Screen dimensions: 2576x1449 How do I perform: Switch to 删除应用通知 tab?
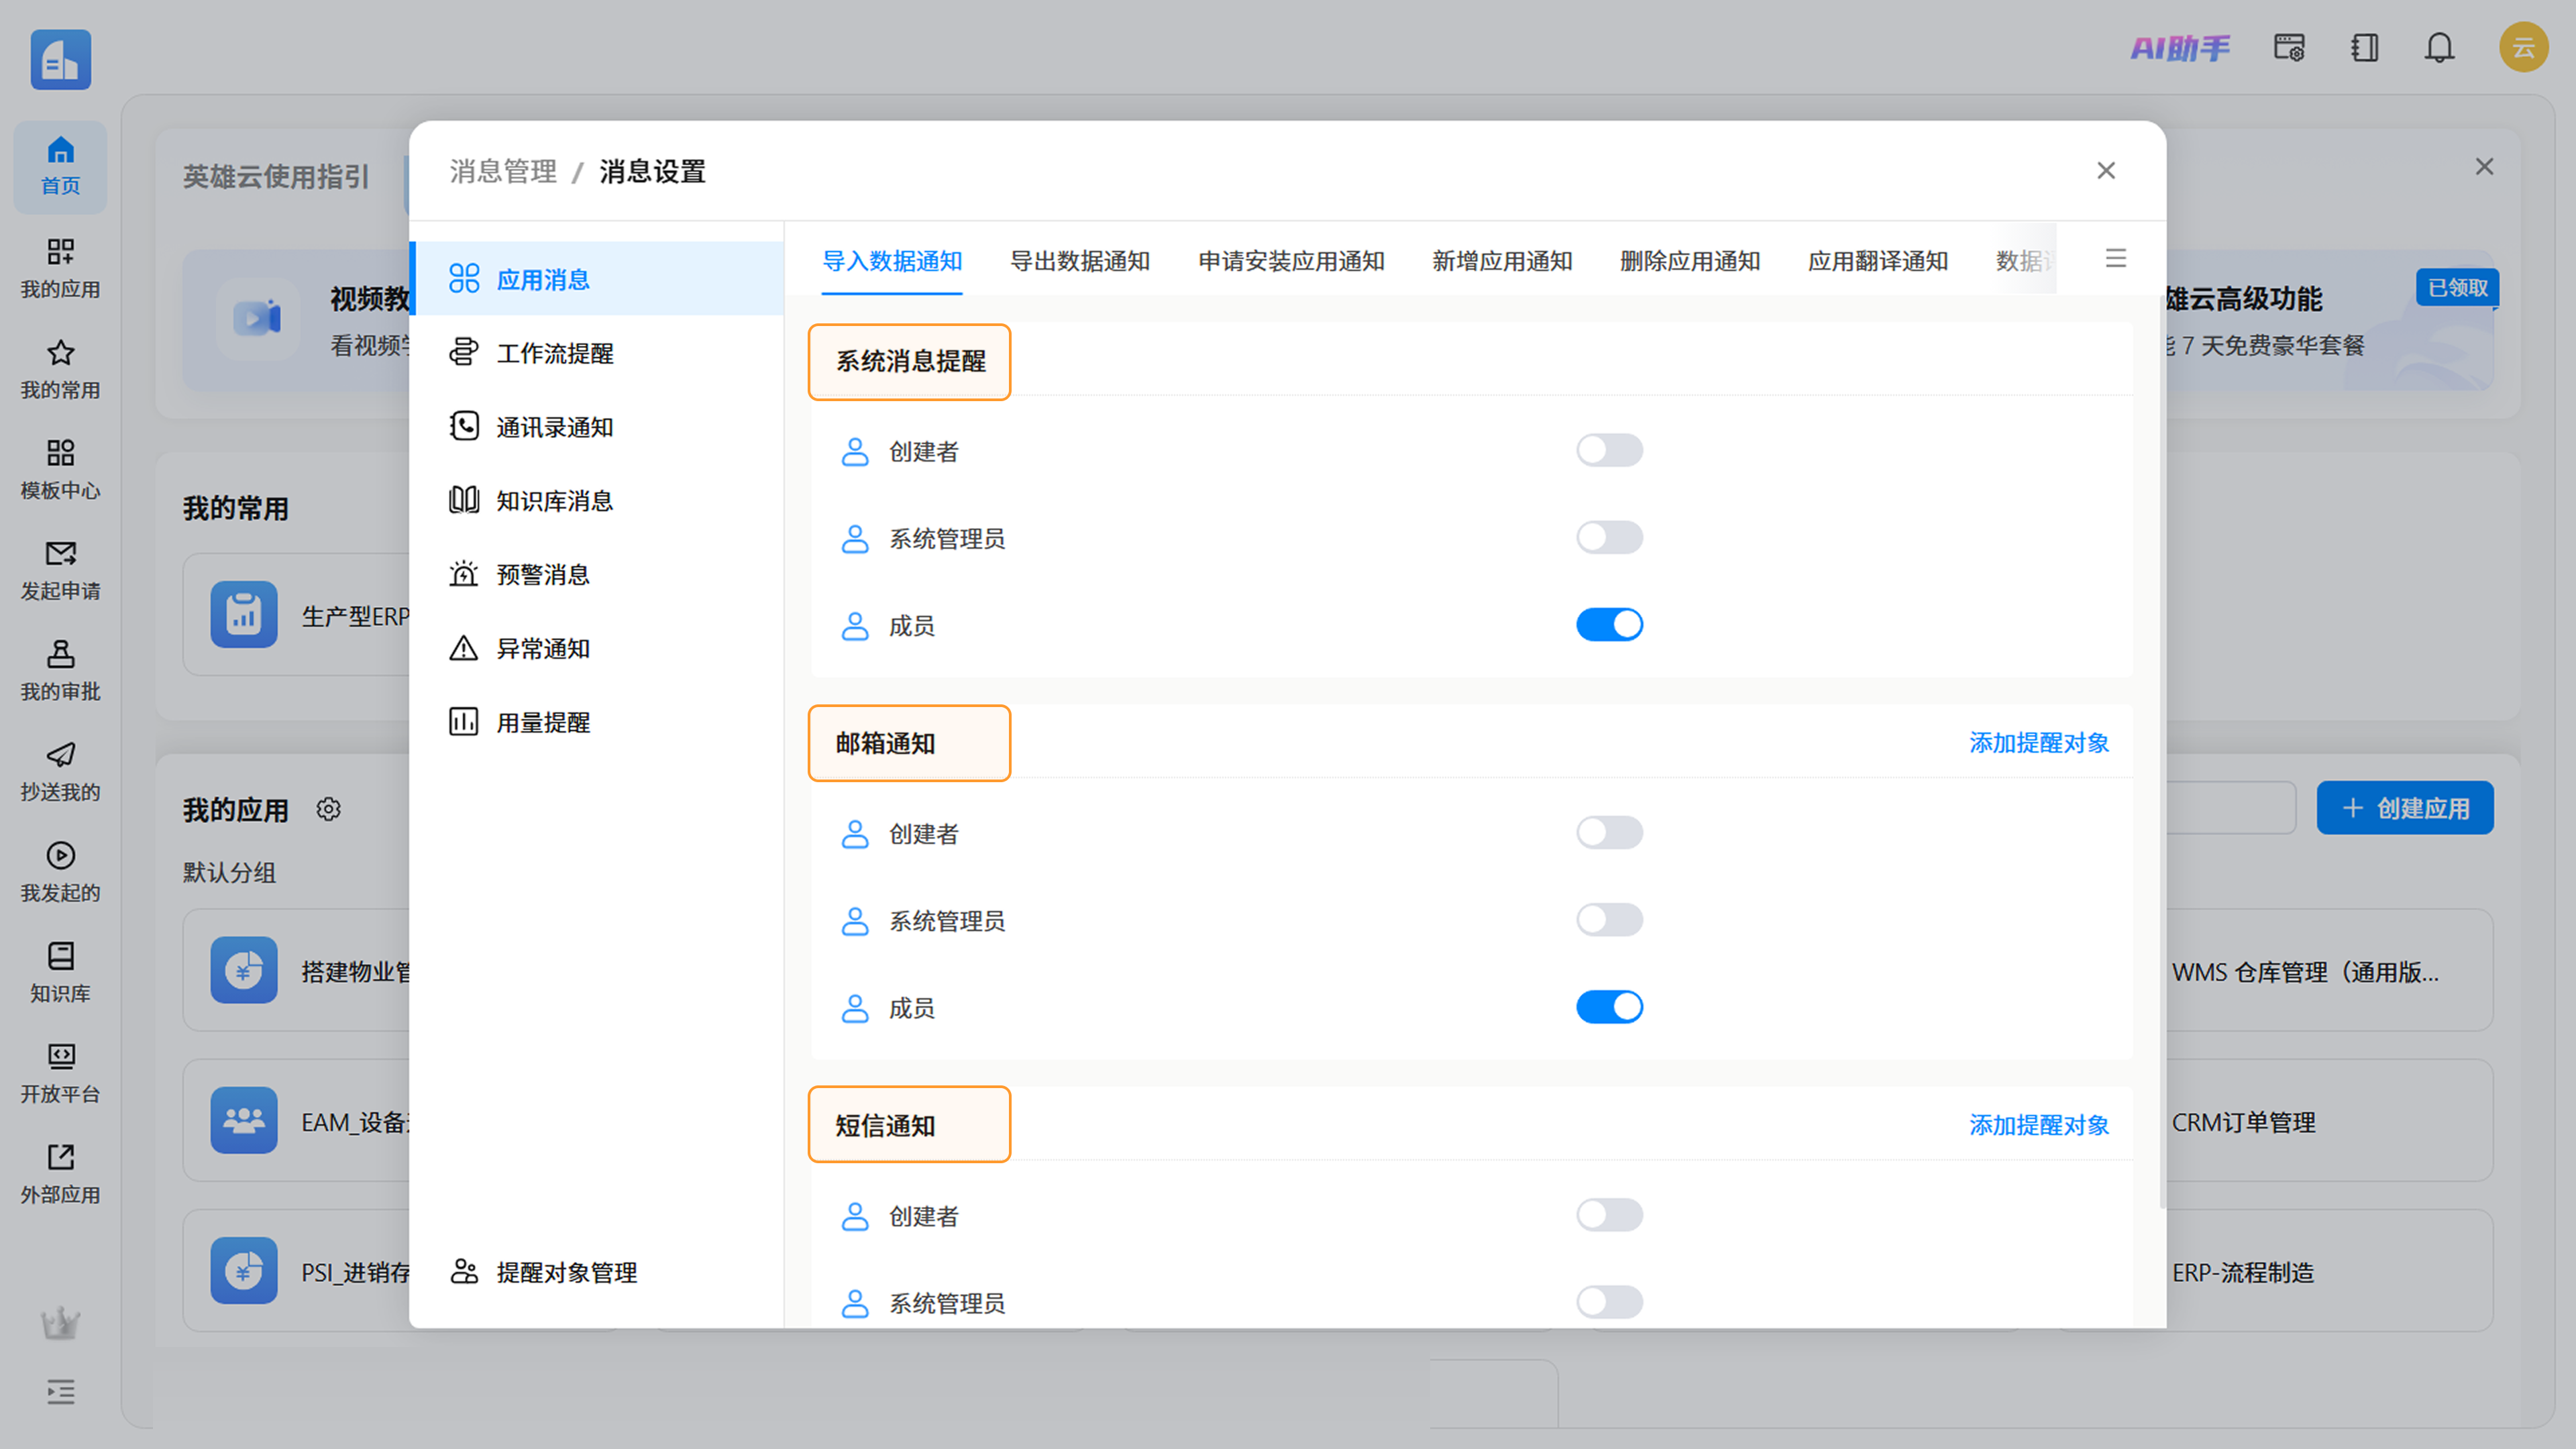tap(1690, 261)
